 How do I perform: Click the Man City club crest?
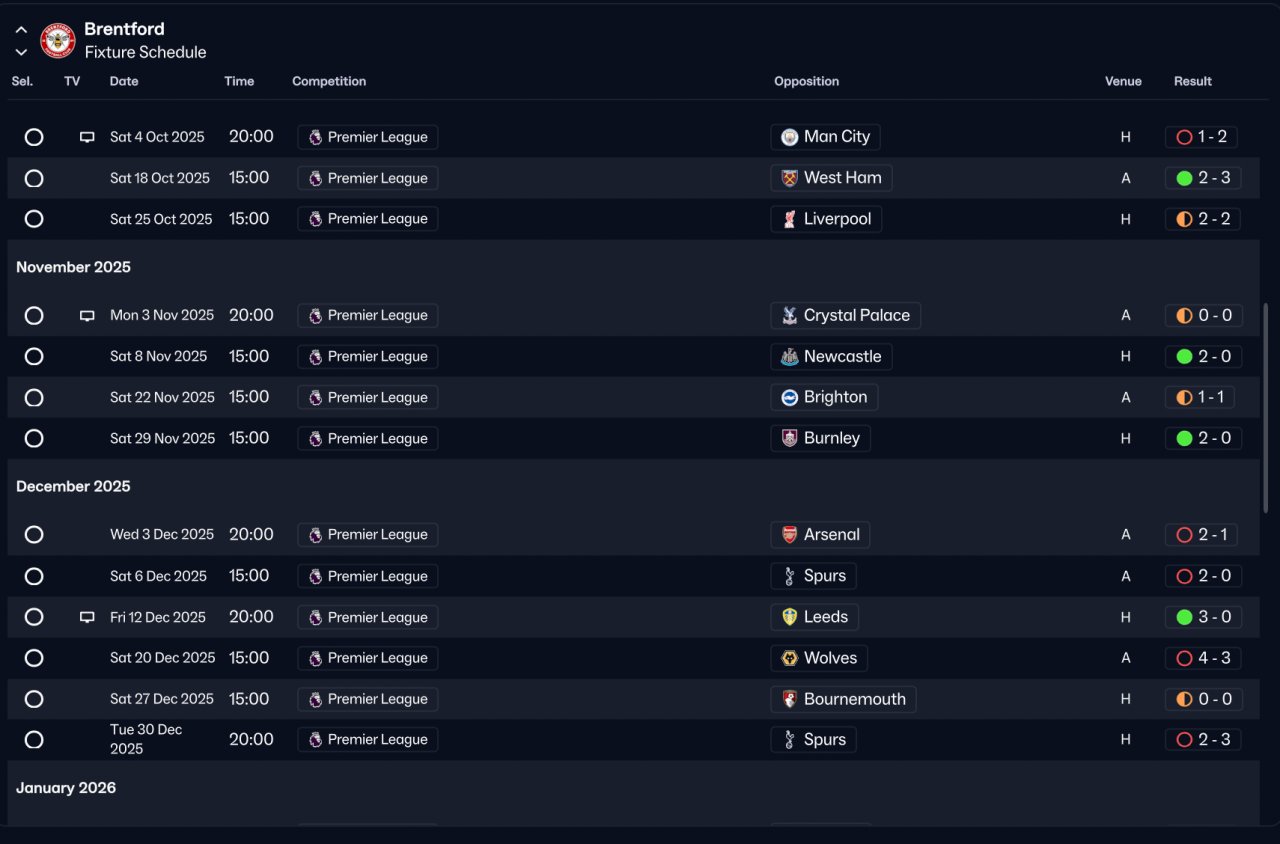coord(790,137)
